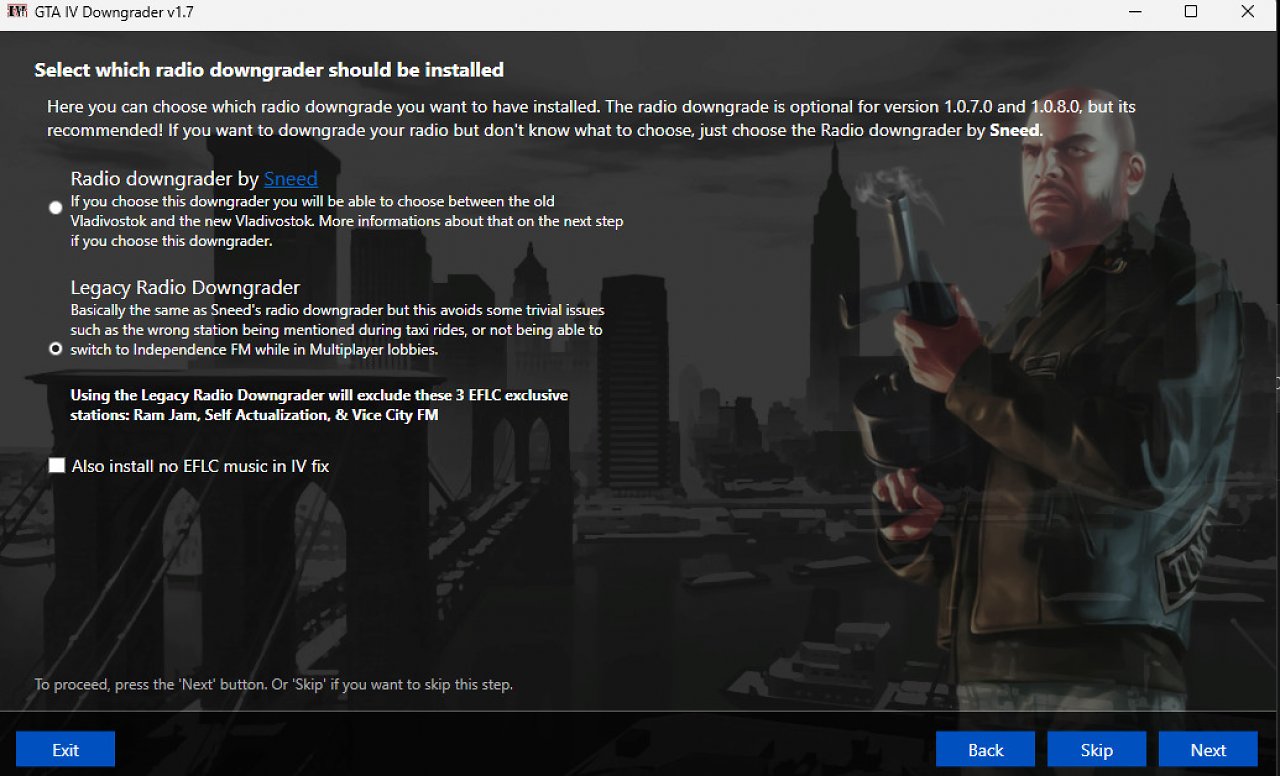This screenshot has height=776, width=1280.
Task: Go back with the Back button
Action: (986, 750)
